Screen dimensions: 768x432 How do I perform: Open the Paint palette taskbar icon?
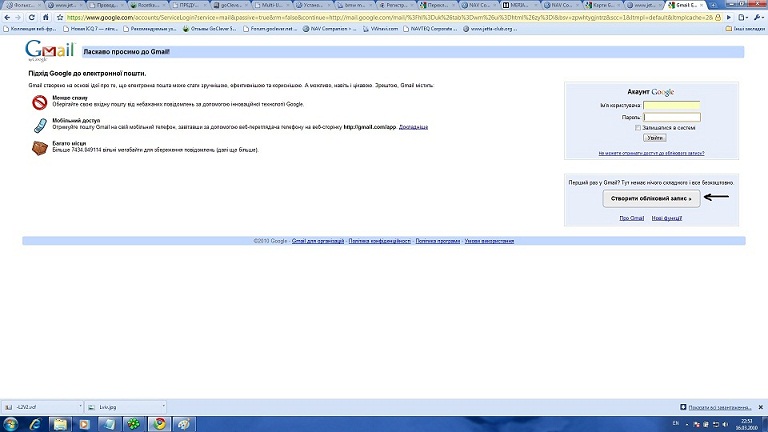click(184, 424)
